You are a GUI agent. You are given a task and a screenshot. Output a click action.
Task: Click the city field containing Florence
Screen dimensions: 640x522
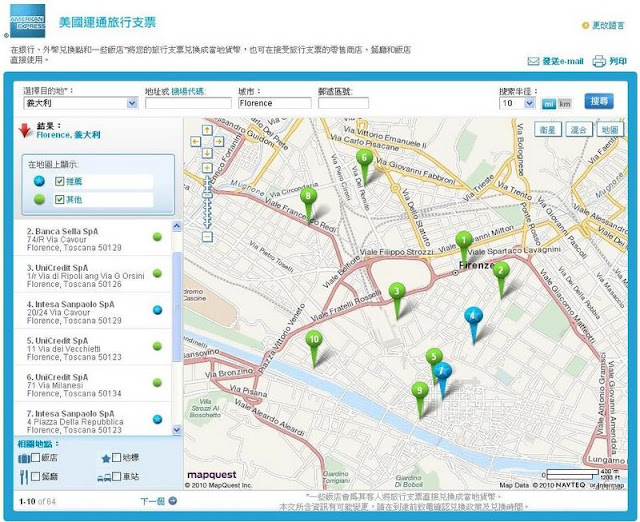(x=275, y=103)
